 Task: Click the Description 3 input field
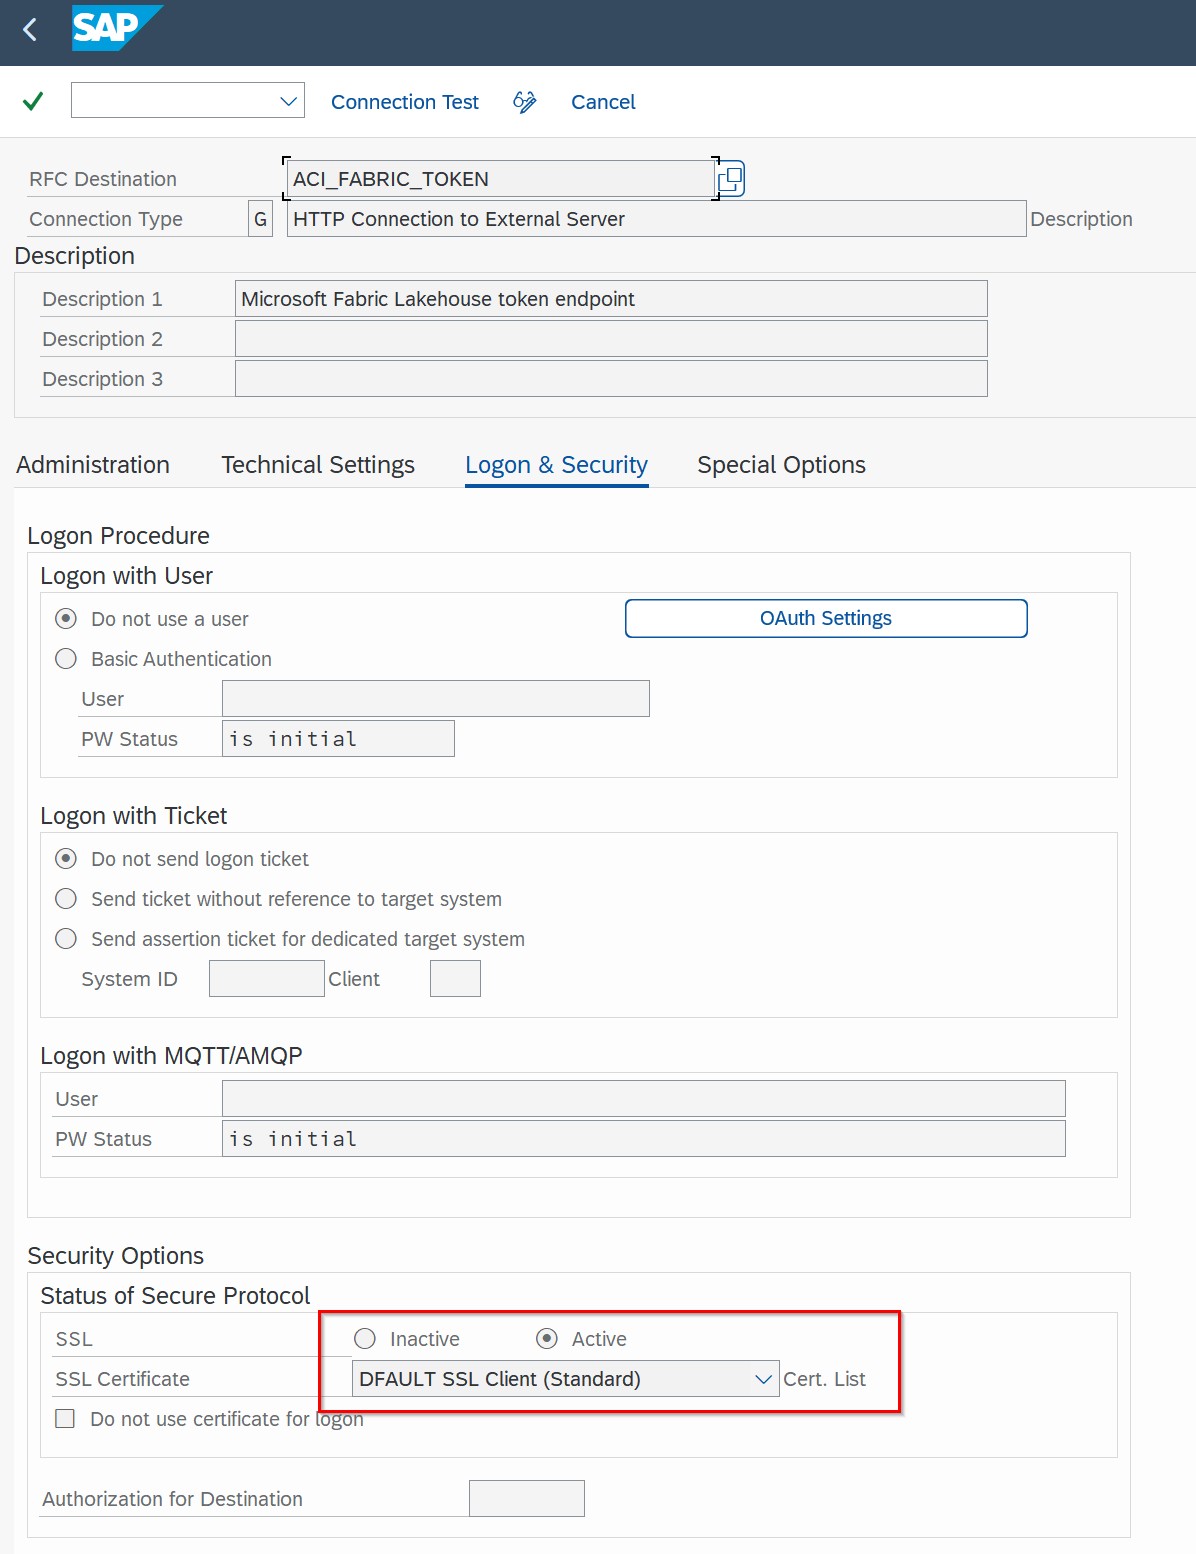611,379
